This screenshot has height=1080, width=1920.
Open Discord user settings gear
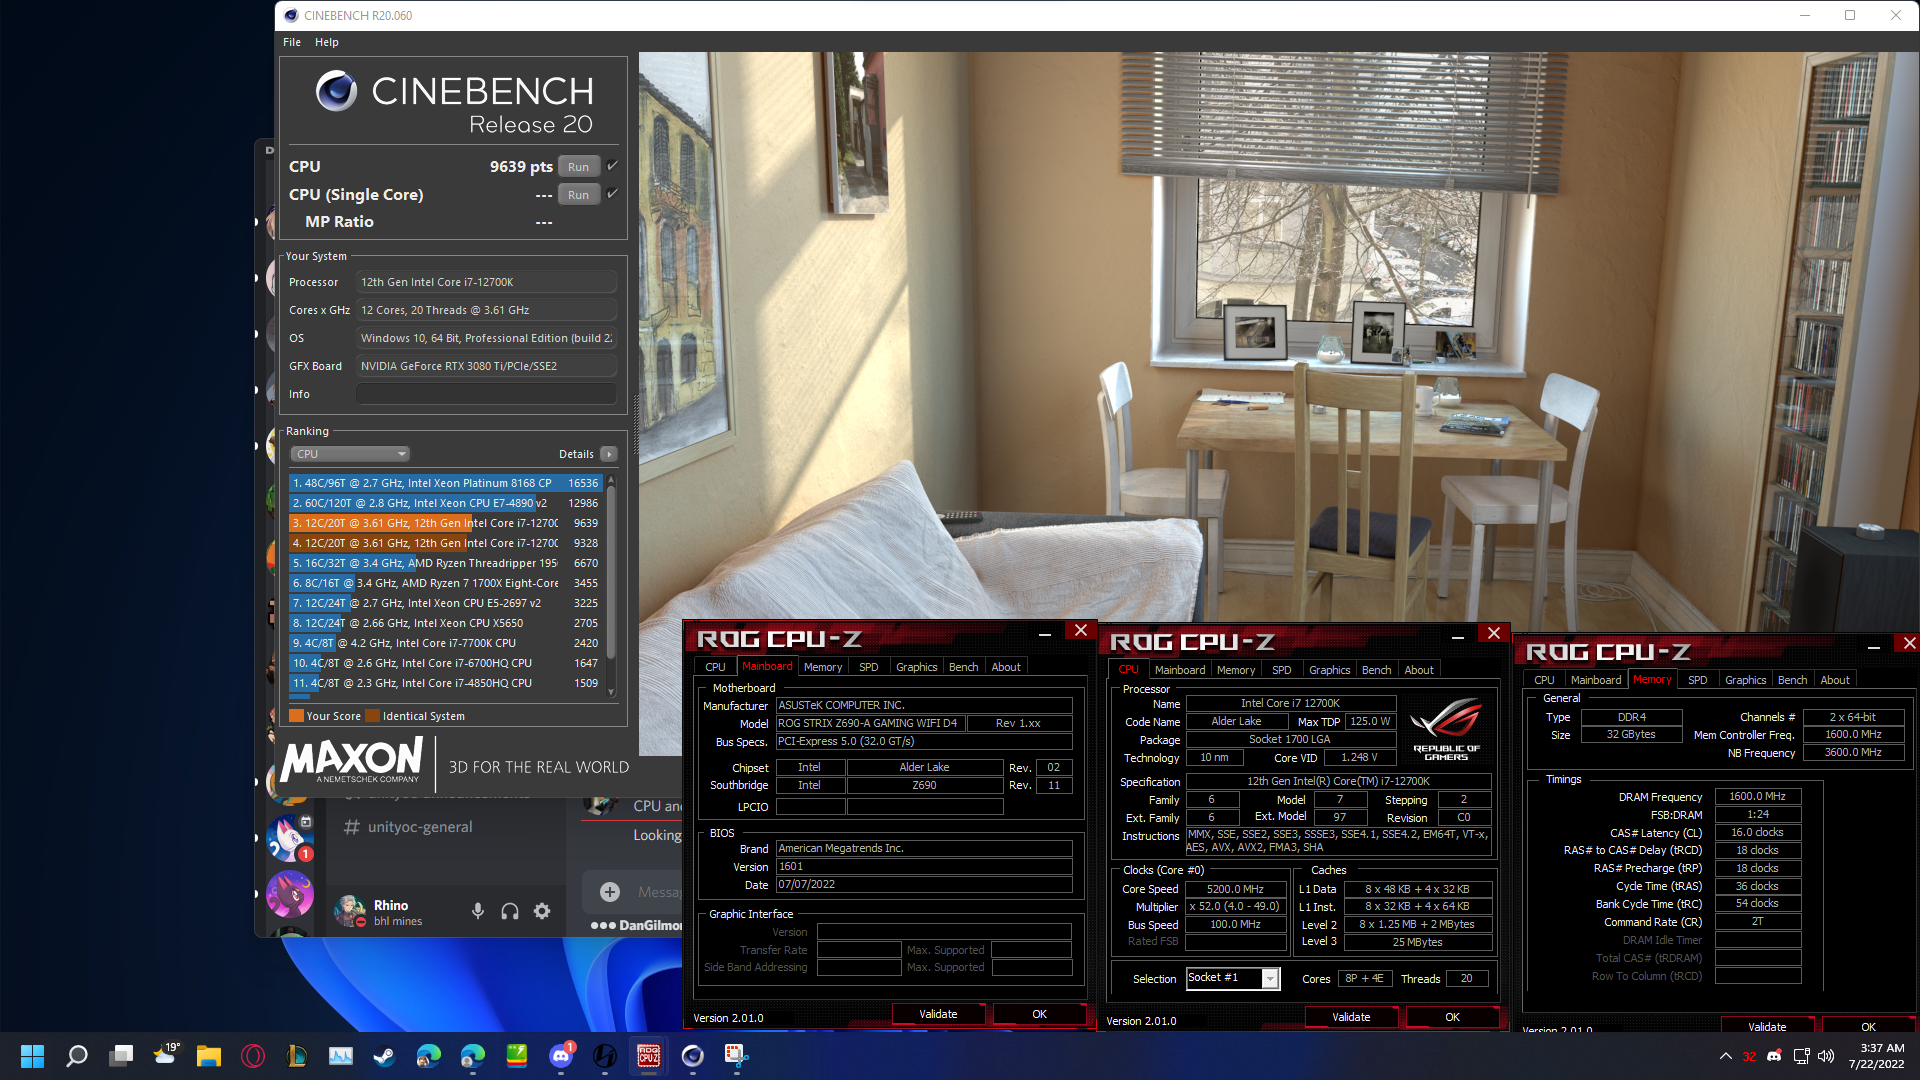(542, 911)
